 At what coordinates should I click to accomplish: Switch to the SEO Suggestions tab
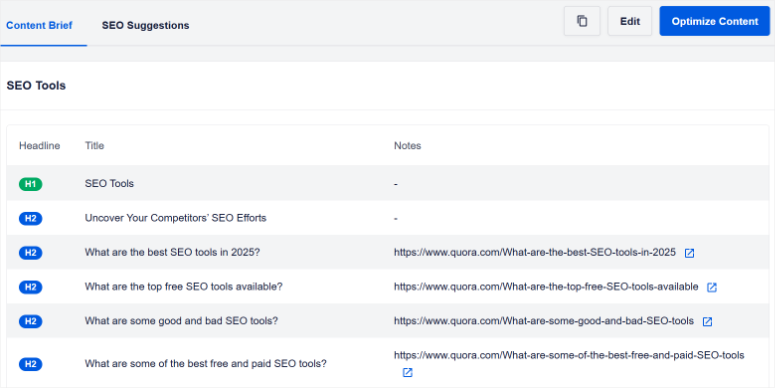click(x=145, y=25)
